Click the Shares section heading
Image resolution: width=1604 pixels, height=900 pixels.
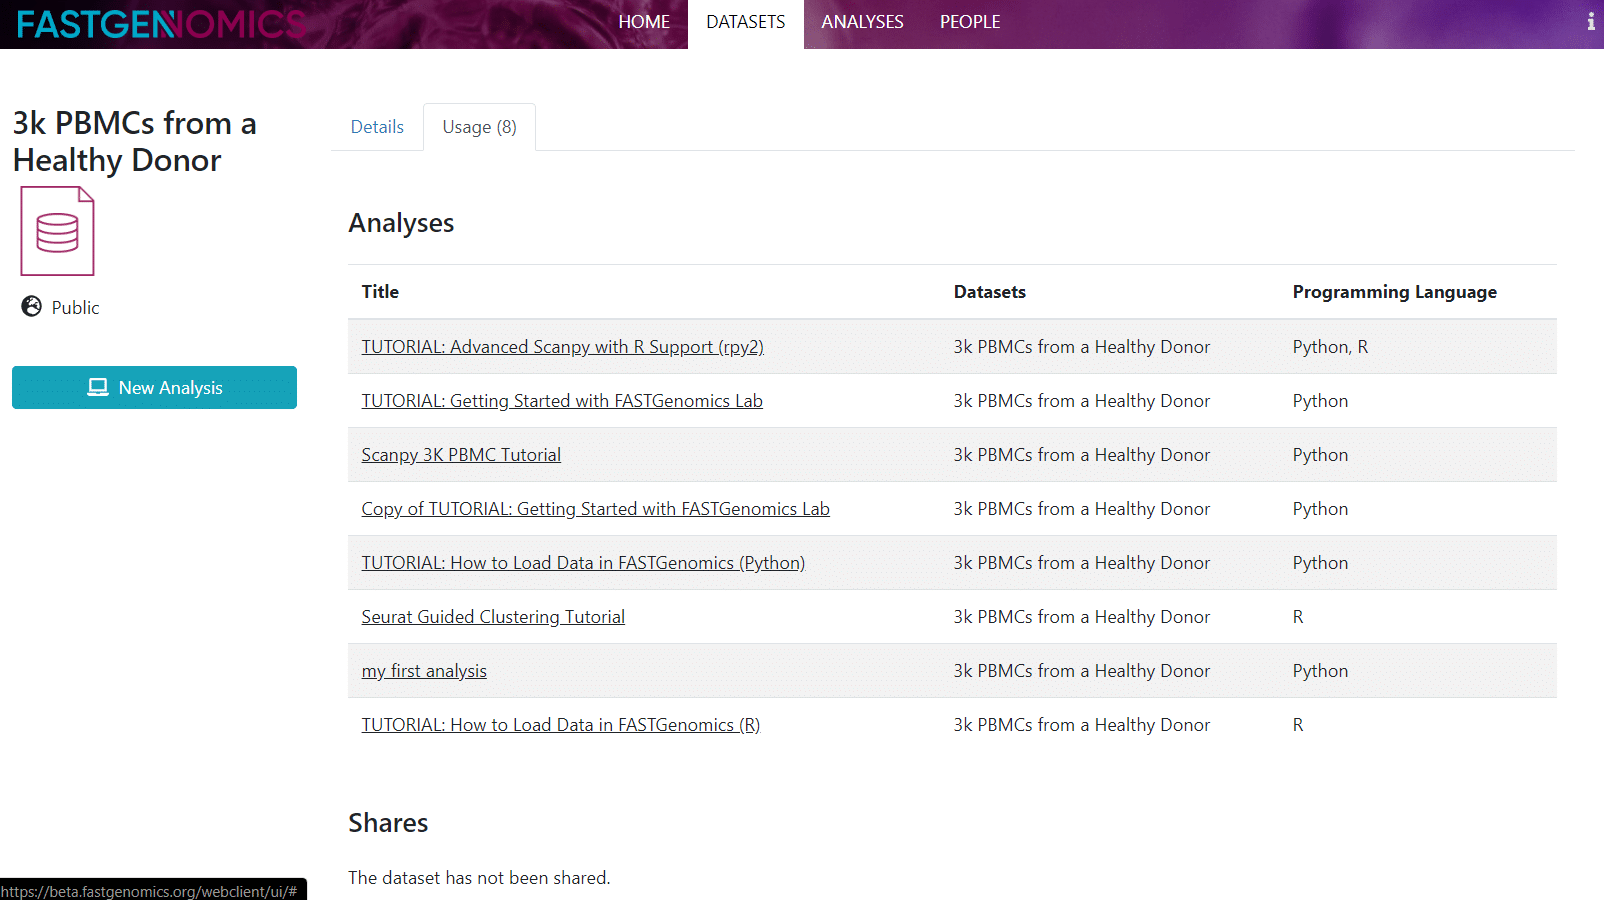click(388, 823)
